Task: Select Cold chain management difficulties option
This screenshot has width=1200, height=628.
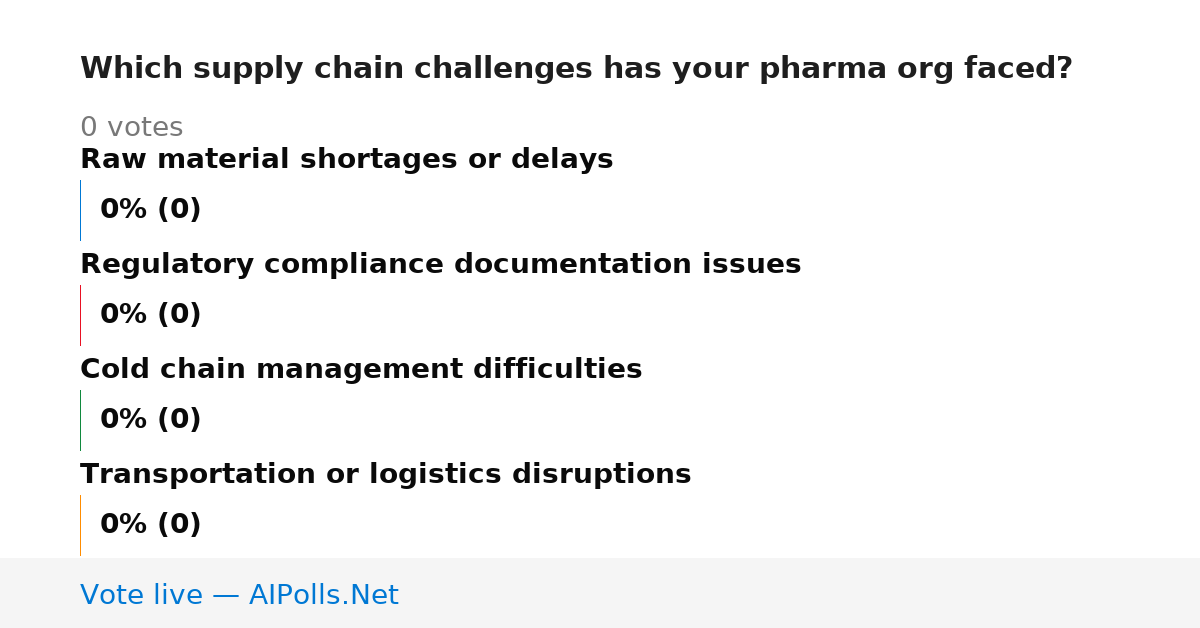Action: [361, 369]
